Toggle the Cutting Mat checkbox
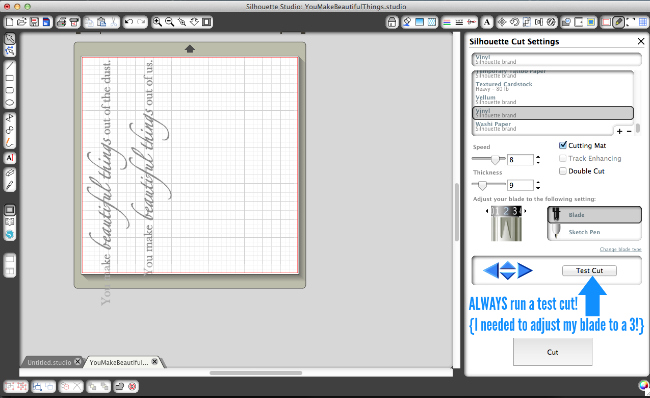Image resolution: width=650 pixels, height=398 pixels. (x=563, y=145)
